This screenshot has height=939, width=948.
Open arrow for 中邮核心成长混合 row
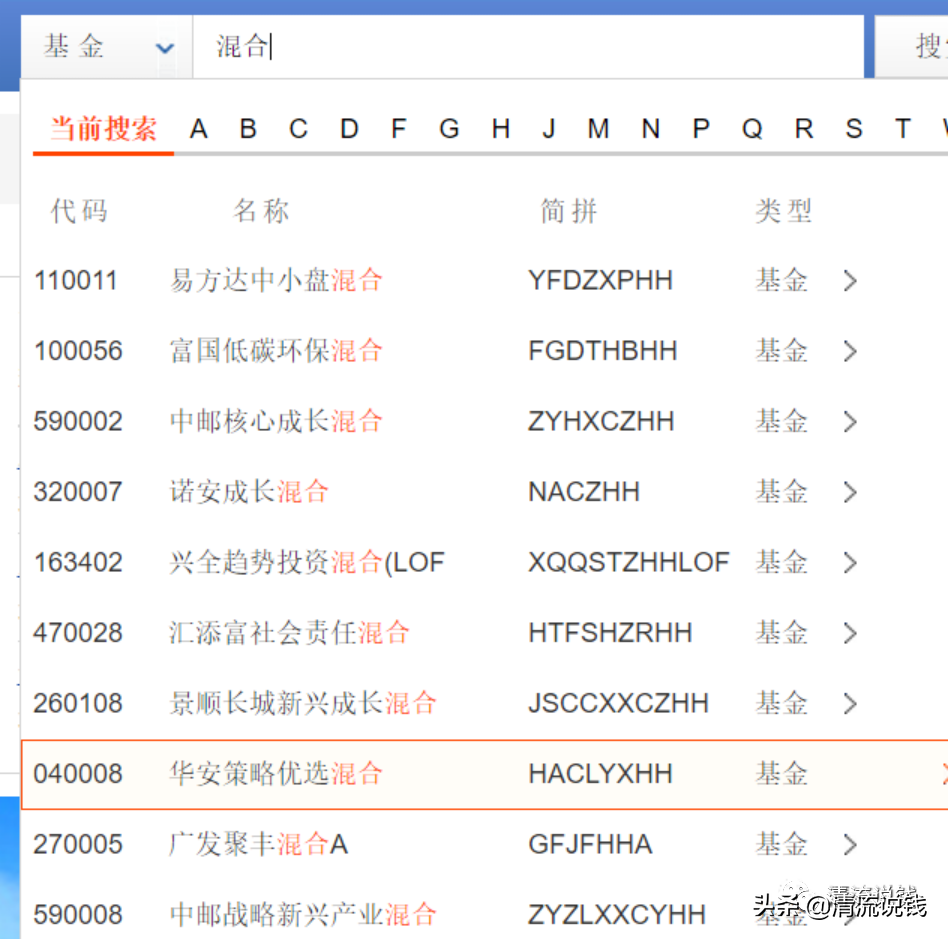pyautogui.click(x=850, y=421)
